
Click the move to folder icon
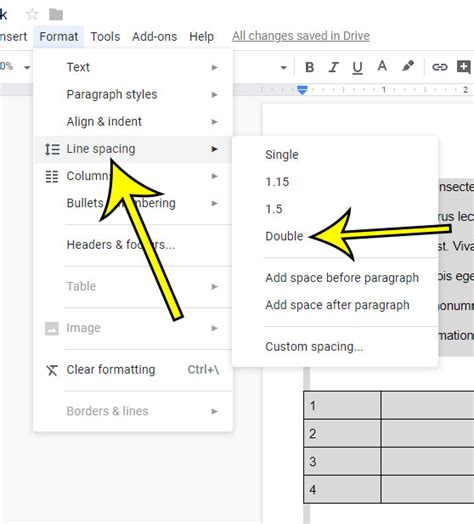(56, 14)
